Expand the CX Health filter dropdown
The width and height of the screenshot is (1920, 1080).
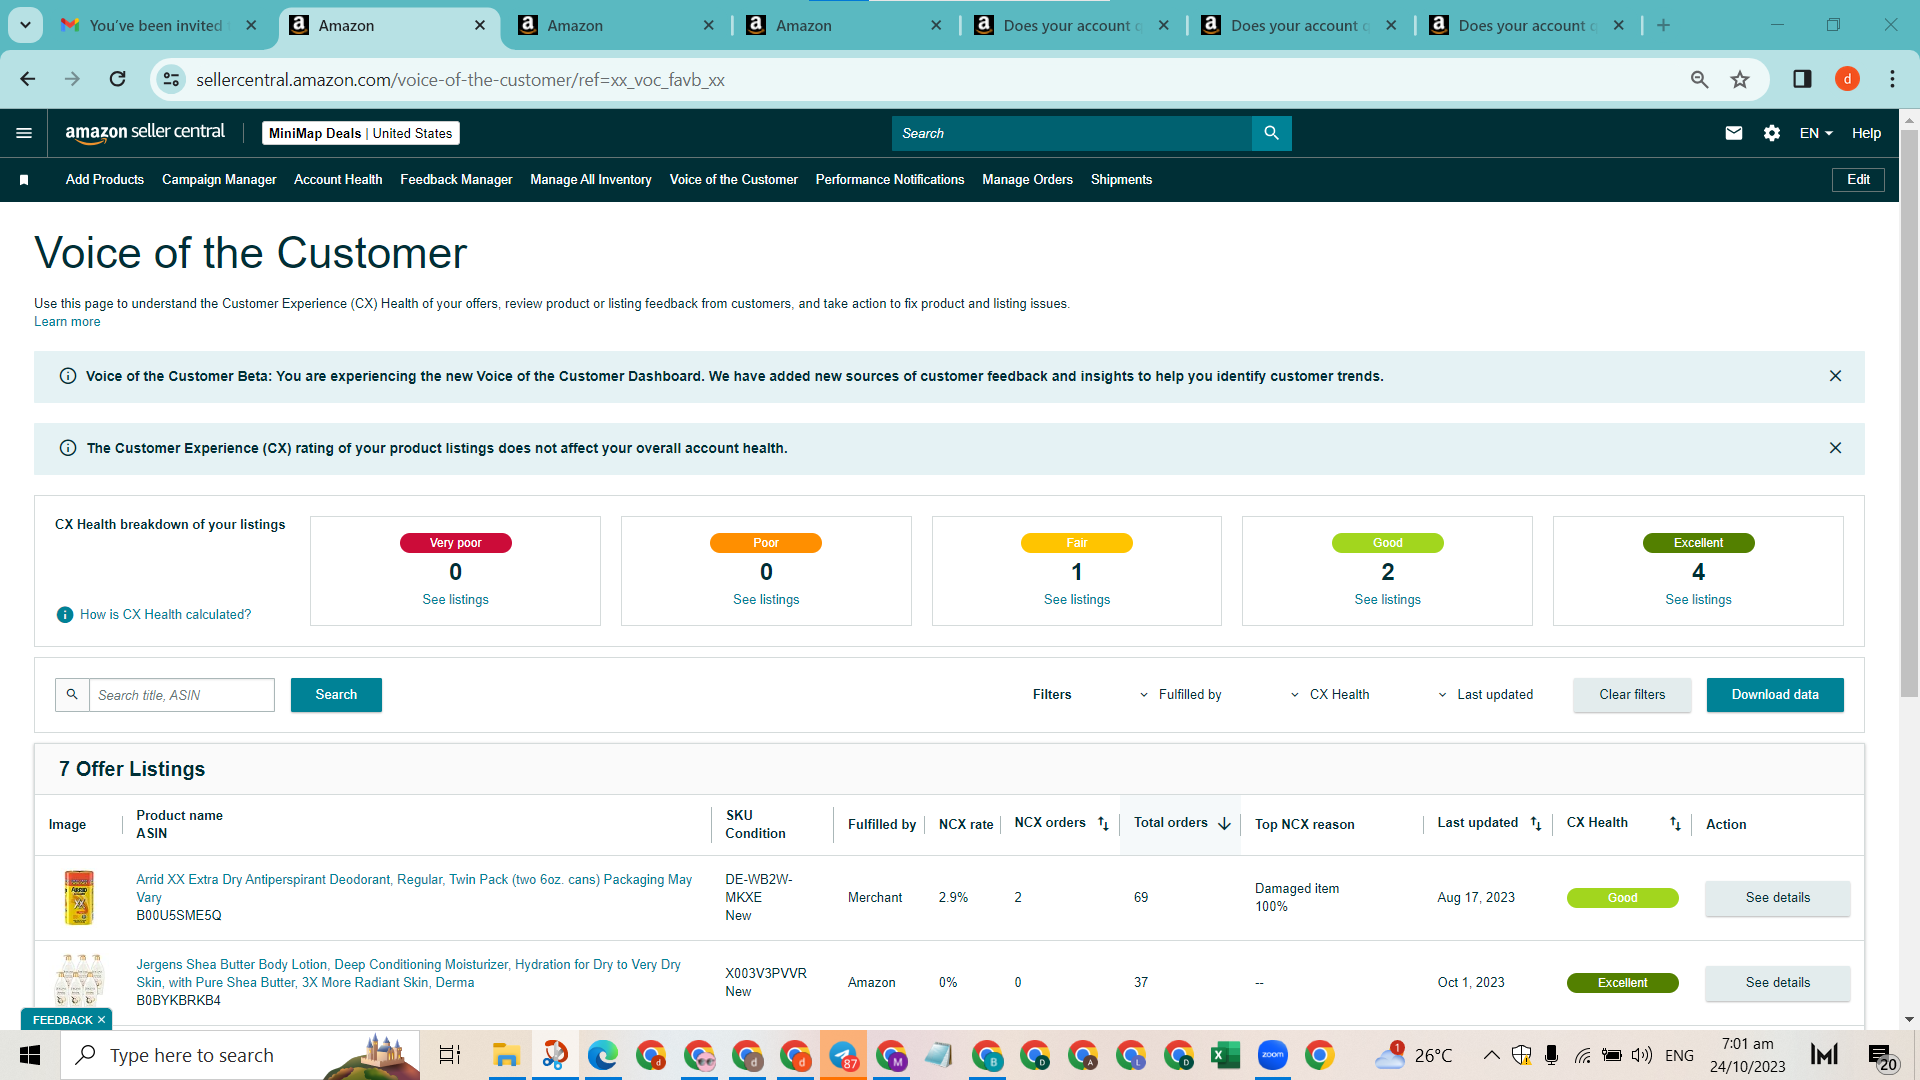pos(1330,695)
